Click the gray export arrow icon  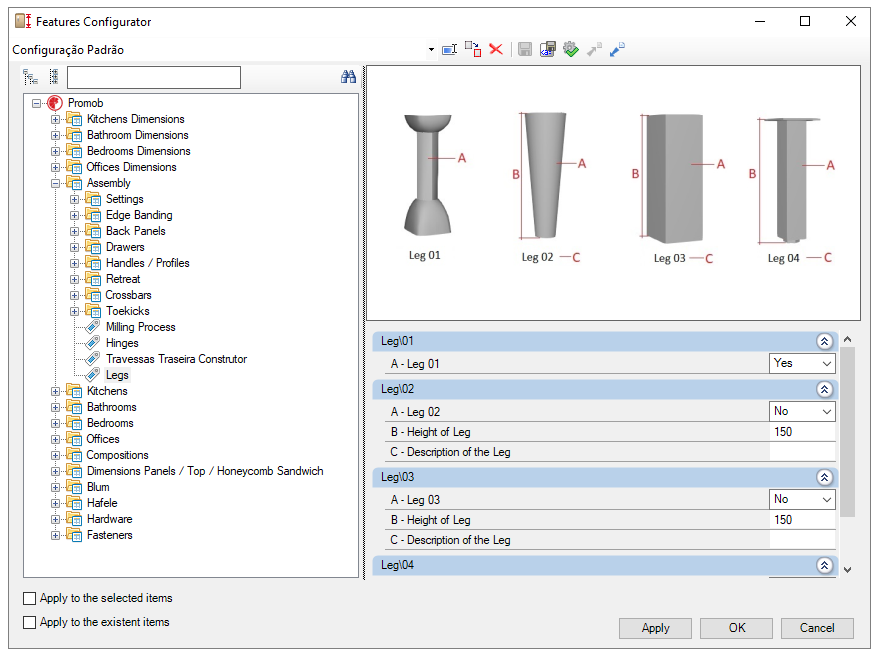(x=594, y=49)
